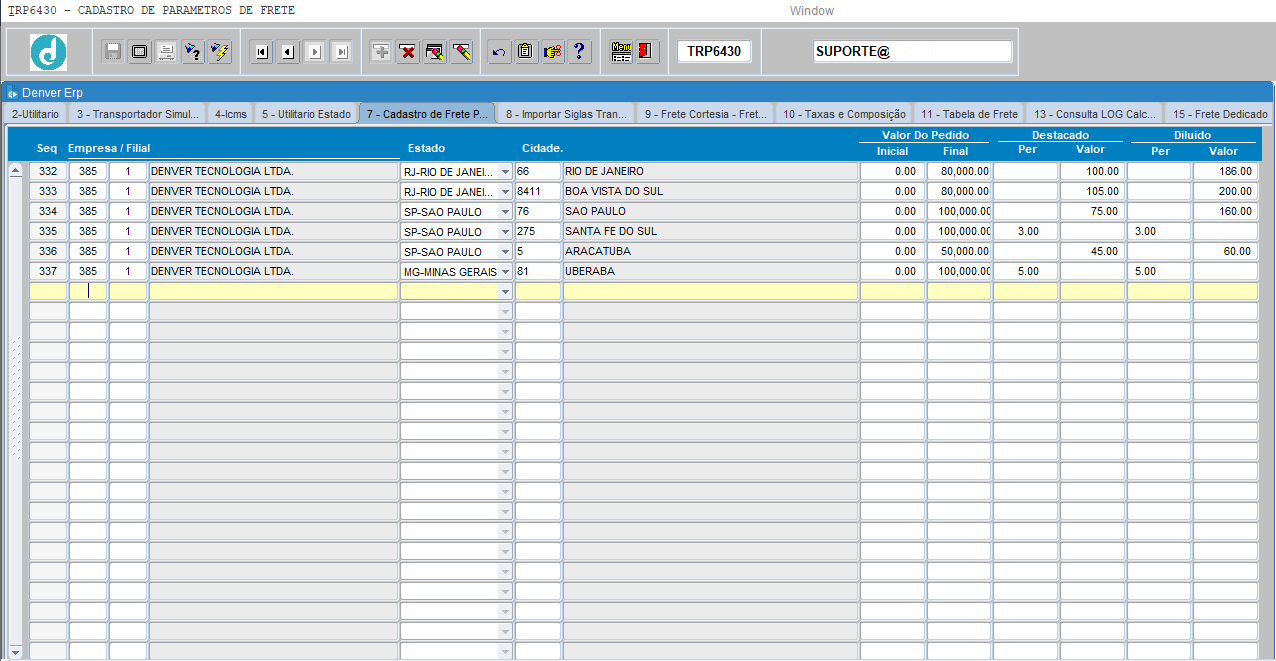Click the BOA VISTA DO SUL city cell

pyautogui.click(x=710, y=191)
